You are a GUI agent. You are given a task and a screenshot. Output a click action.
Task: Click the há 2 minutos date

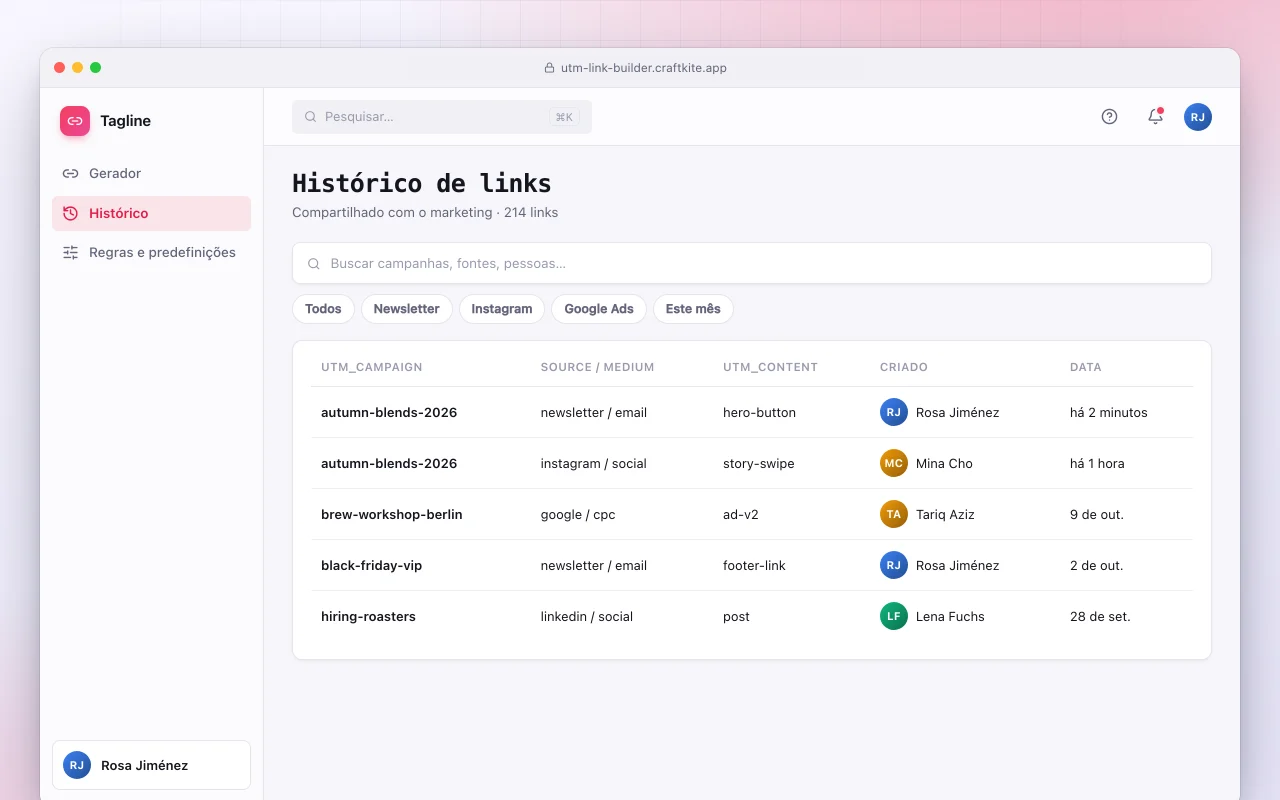coord(1109,412)
